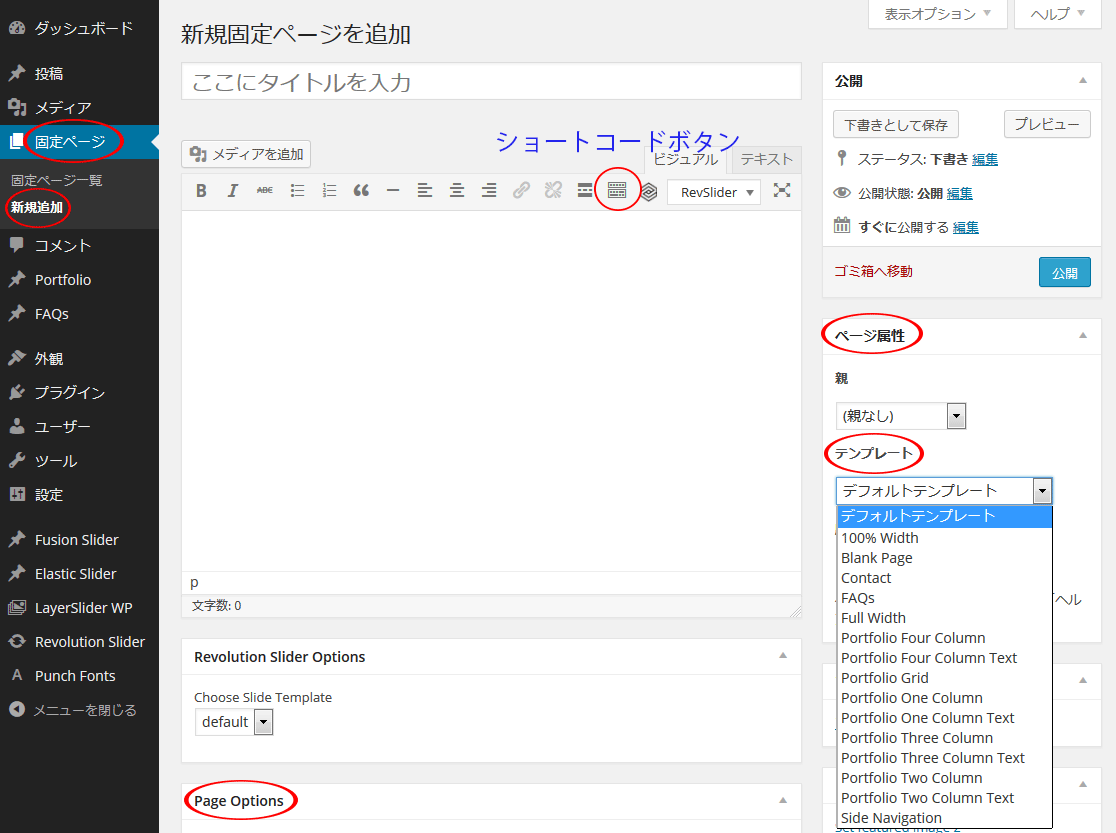Open Choose Slide Template dropdown

[234, 722]
